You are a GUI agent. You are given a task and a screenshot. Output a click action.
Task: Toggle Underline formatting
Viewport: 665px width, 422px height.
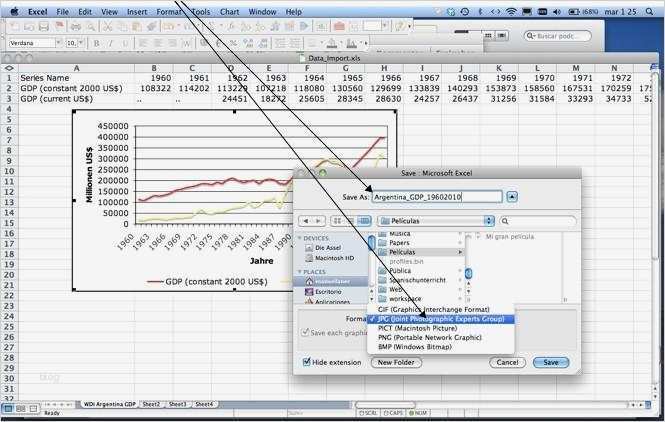point(125,43)
